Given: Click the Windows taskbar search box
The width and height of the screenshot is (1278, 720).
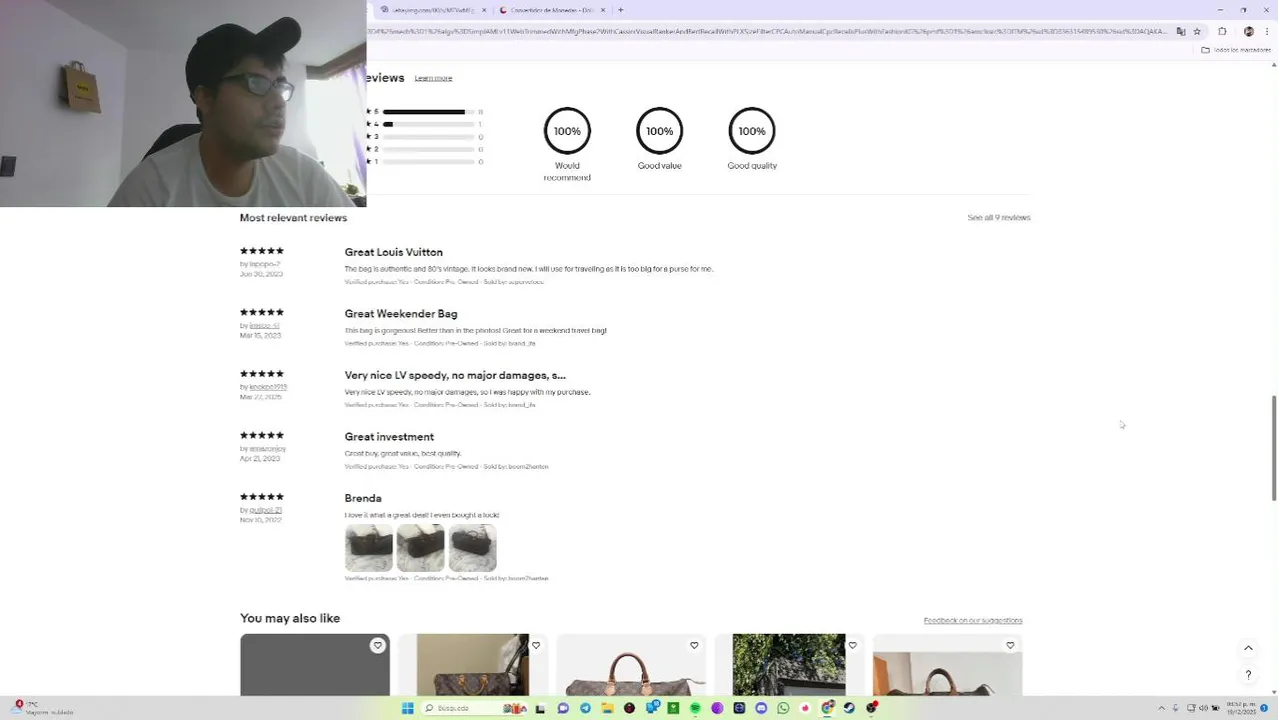Looking at the screenshot, I should [x=476, y=708].
